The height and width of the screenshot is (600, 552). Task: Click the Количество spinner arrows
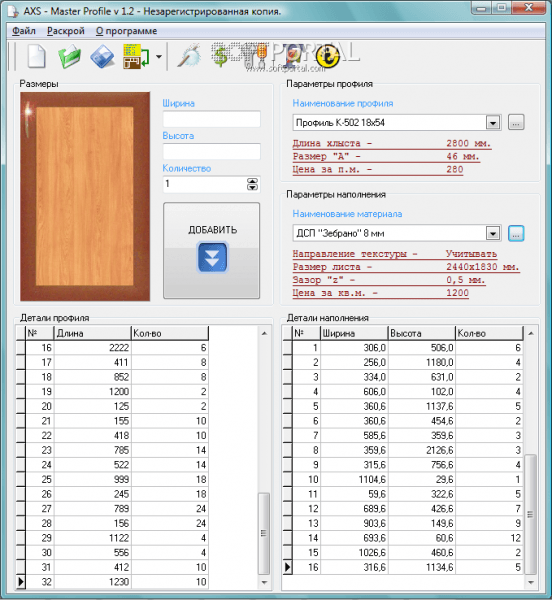(252, 184)
